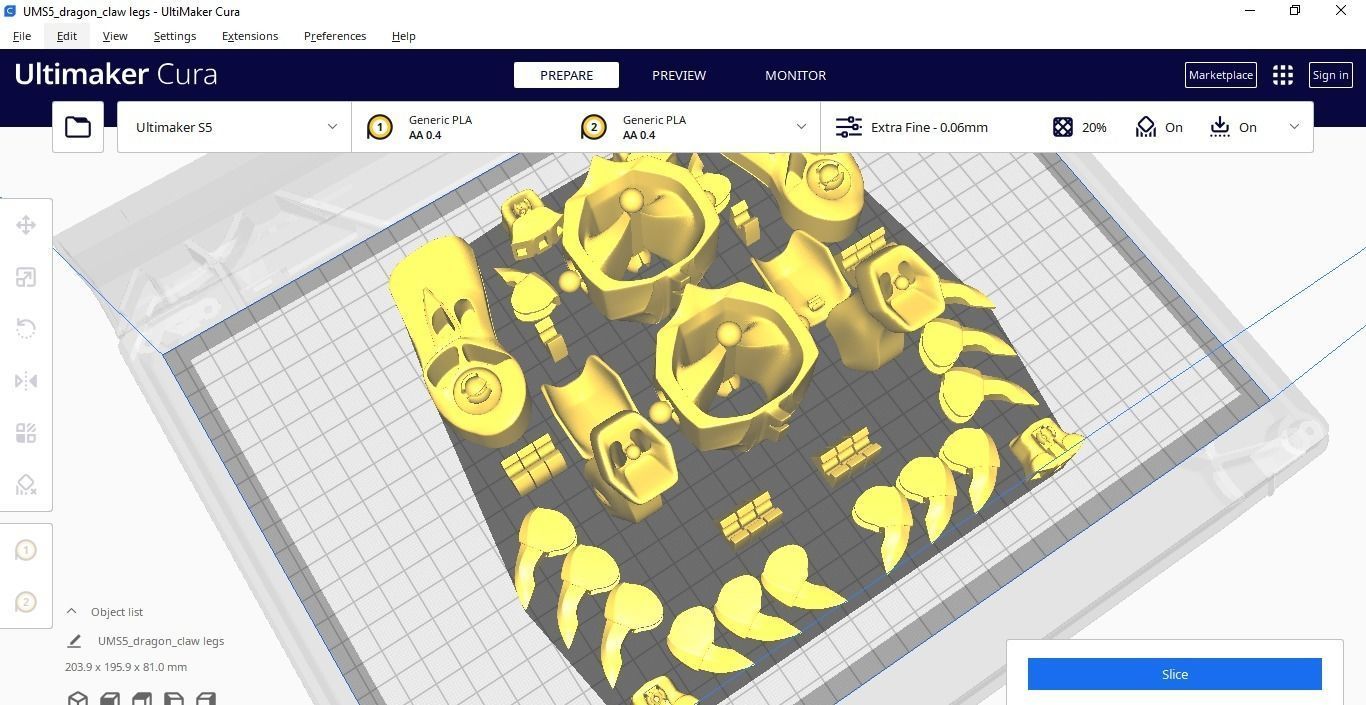The image size is (1366, 705).
Task: Open the Extensions menu
Action: point(250,36)
